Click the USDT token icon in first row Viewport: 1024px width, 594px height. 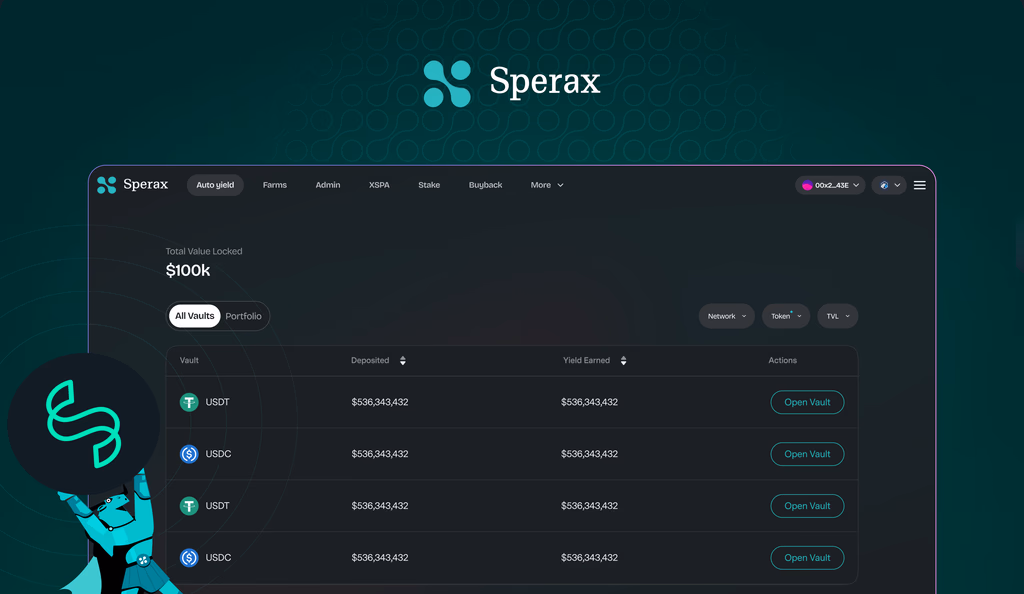tap(189, 402)
